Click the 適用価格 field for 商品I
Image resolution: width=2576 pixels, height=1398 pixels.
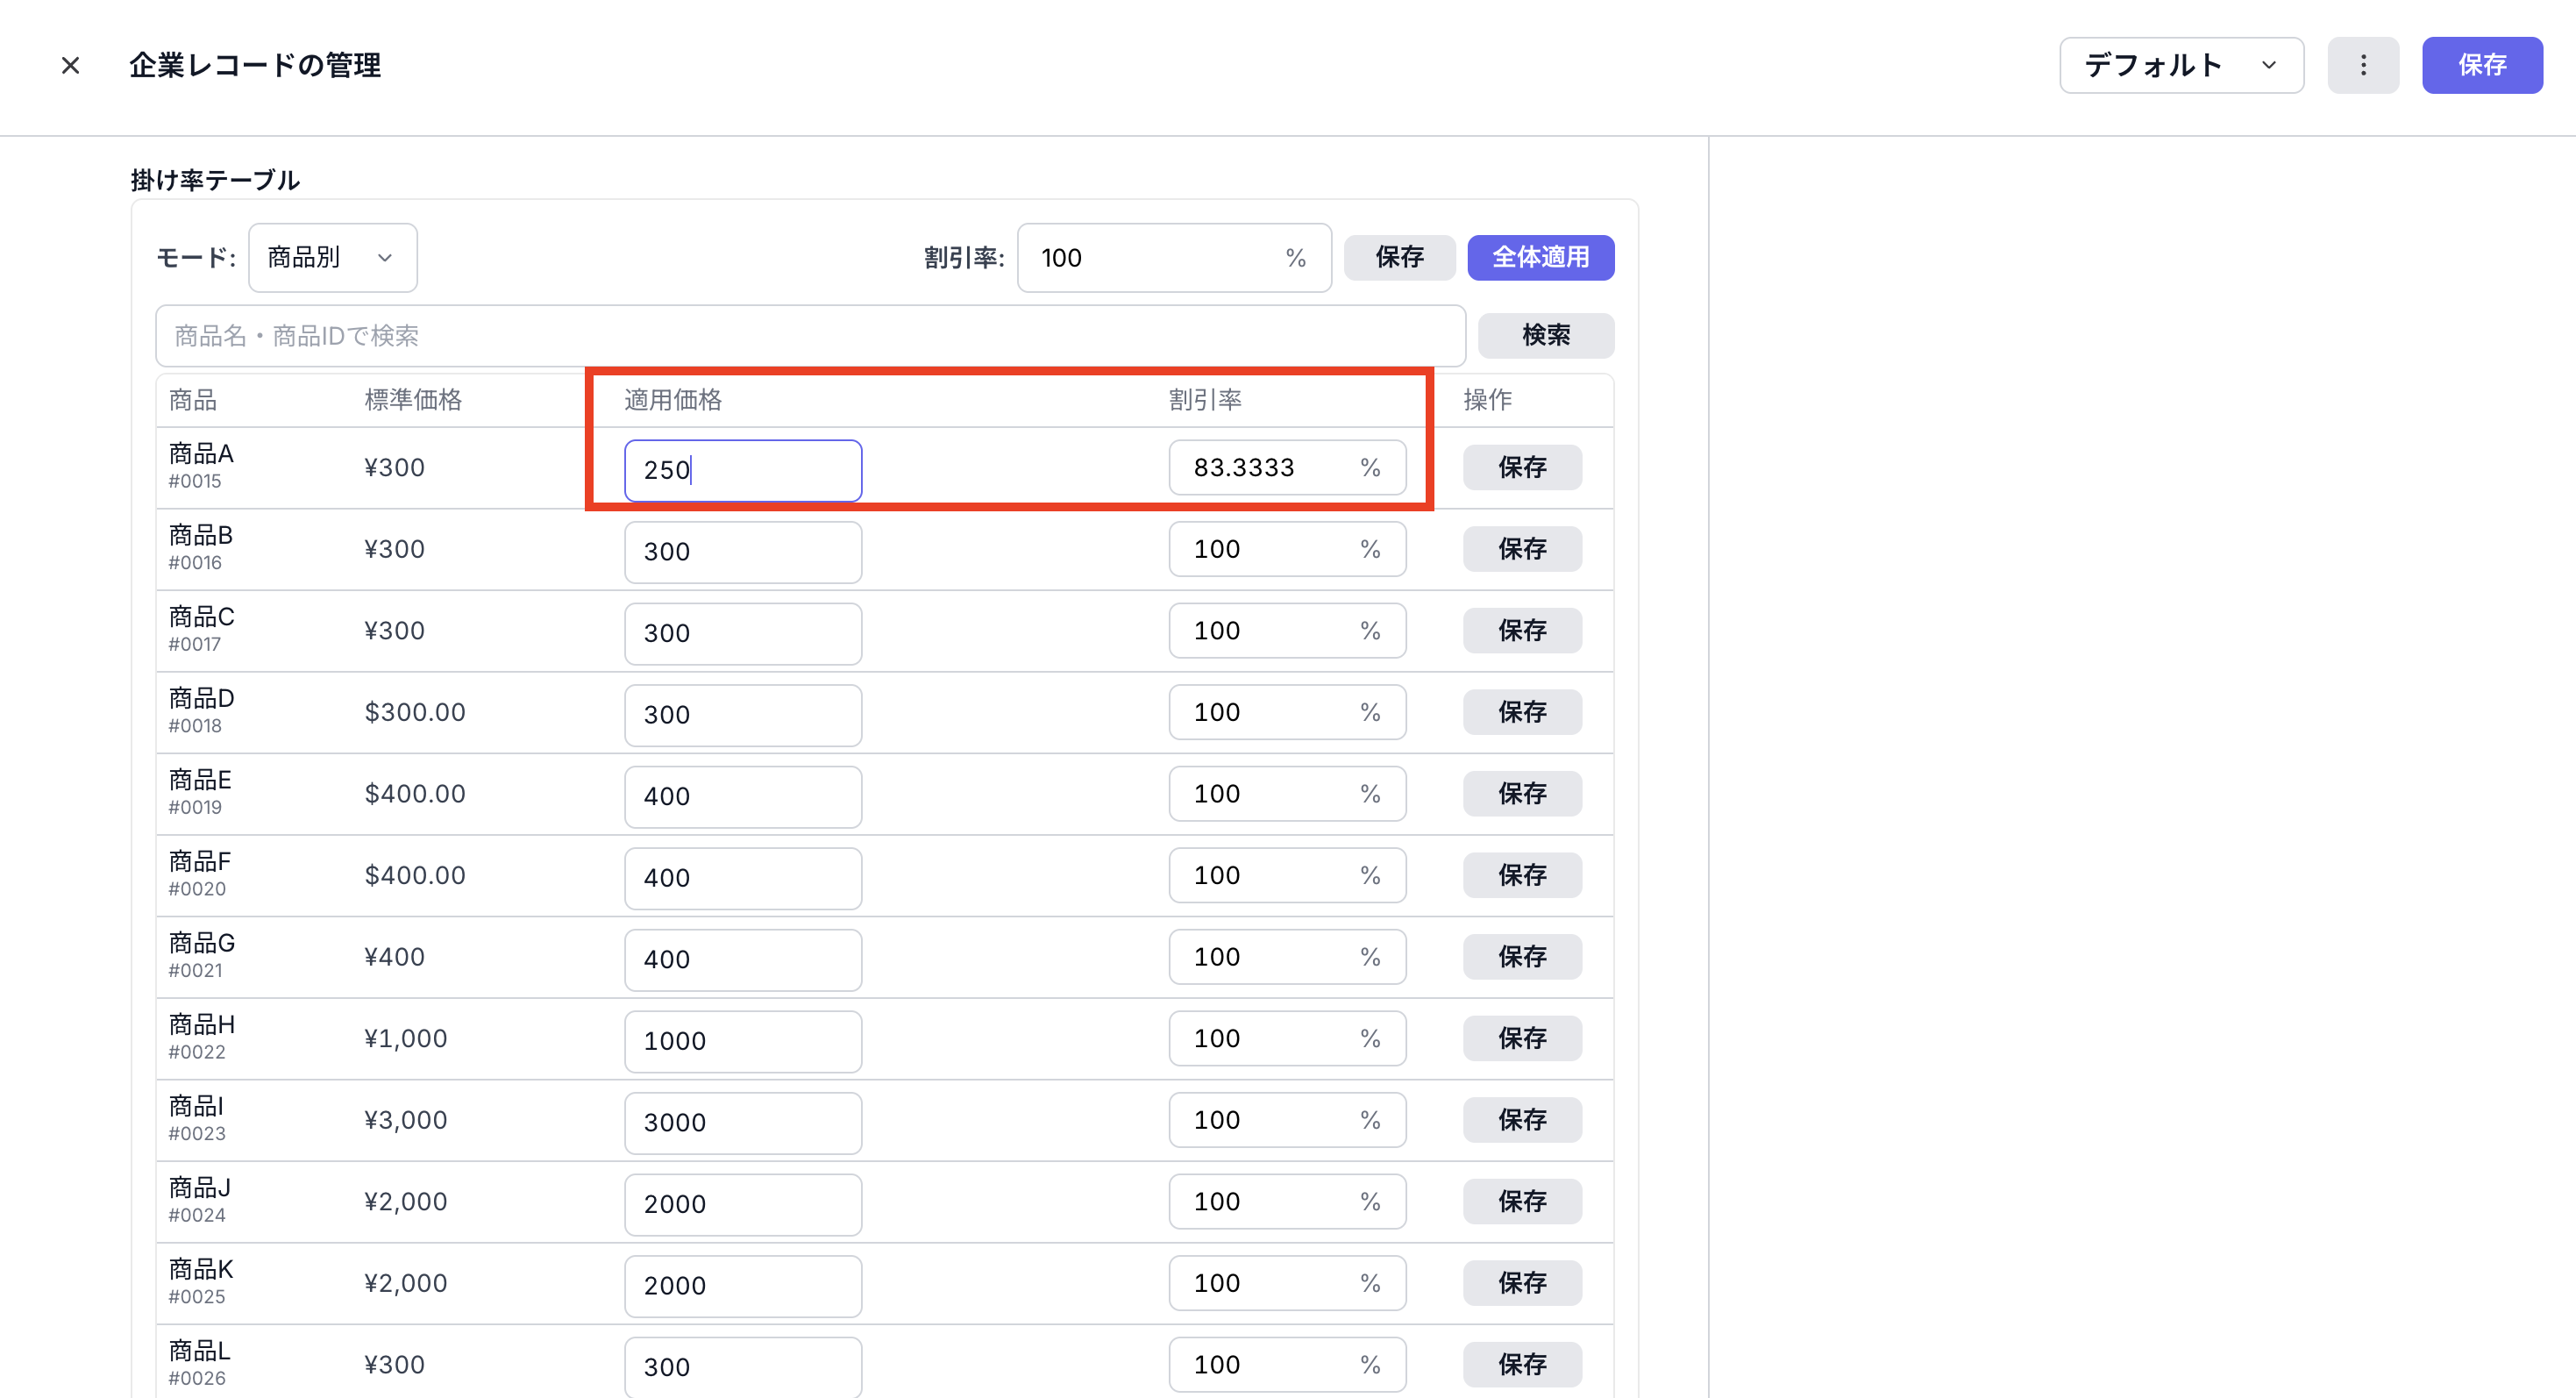click(x=742, y=1123)
